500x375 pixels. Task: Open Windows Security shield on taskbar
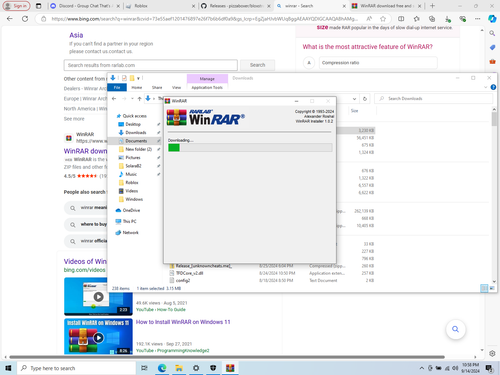click(213, 368)
